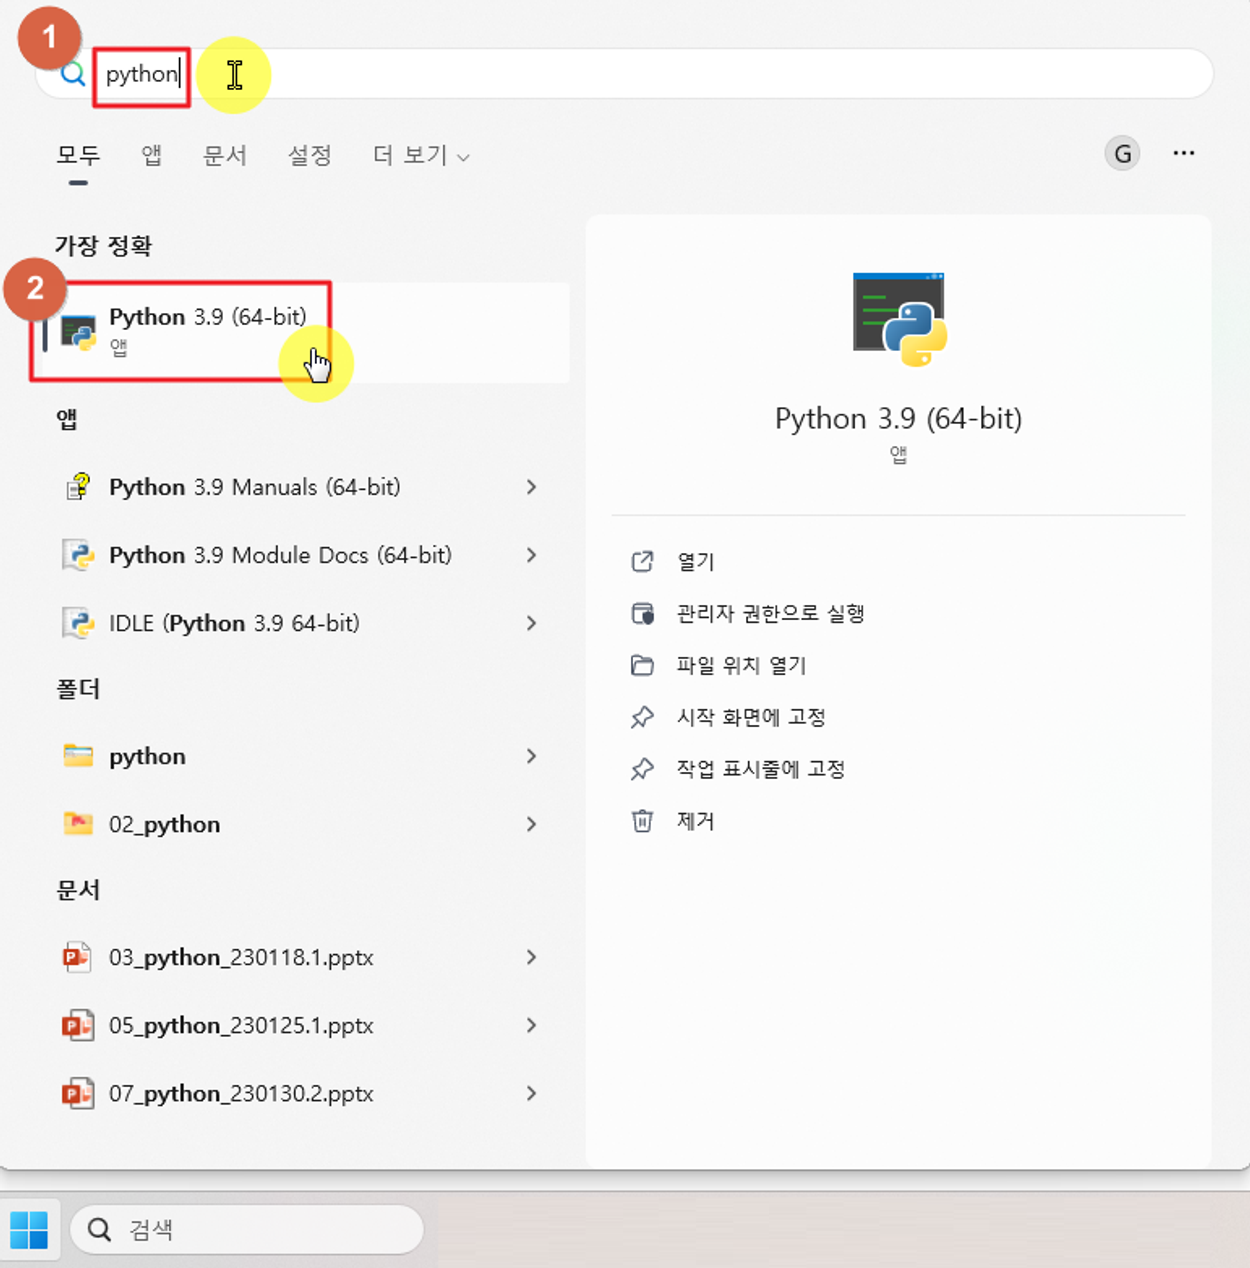This screenshot has height=1268, width=1250.
Task: Click the run-as-administrator shield icon
Action: pyautogui.click(x=642, y=613)
